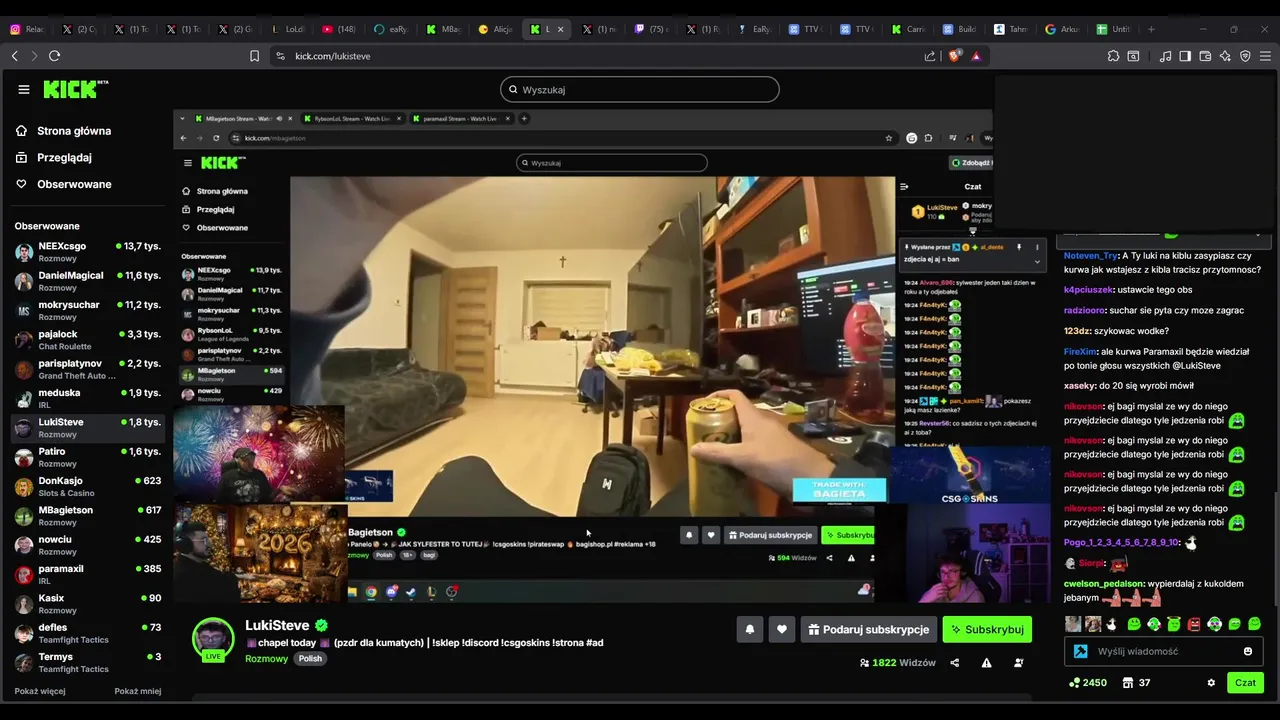Open the Brave Shields lion icon
1280x720 pixels.
pos(954,56)
